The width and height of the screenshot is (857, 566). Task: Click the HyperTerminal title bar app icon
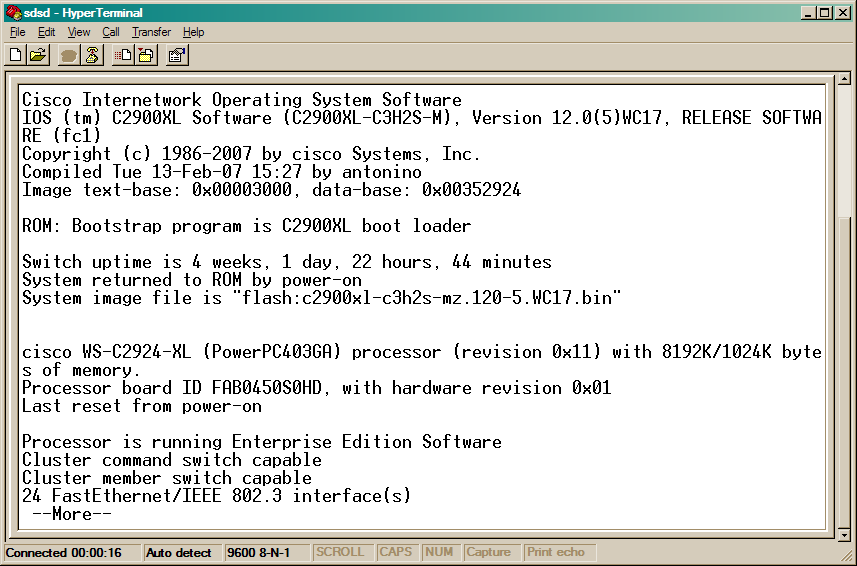pos(13,12)
